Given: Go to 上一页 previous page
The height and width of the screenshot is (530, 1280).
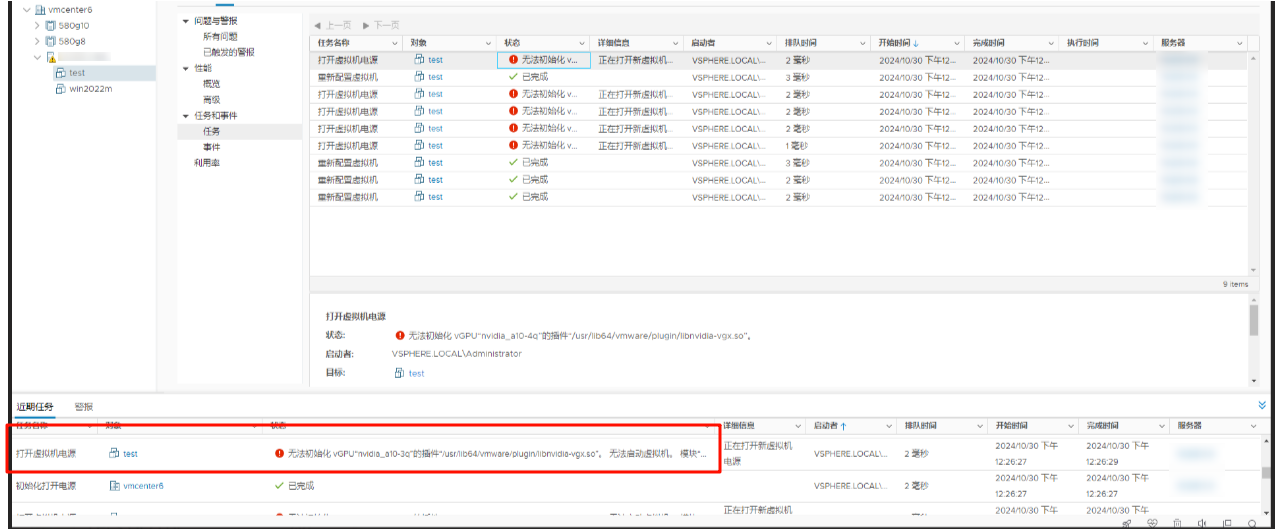Looking at the screenshot, I should pyautogui.click(x=332, y=24).
